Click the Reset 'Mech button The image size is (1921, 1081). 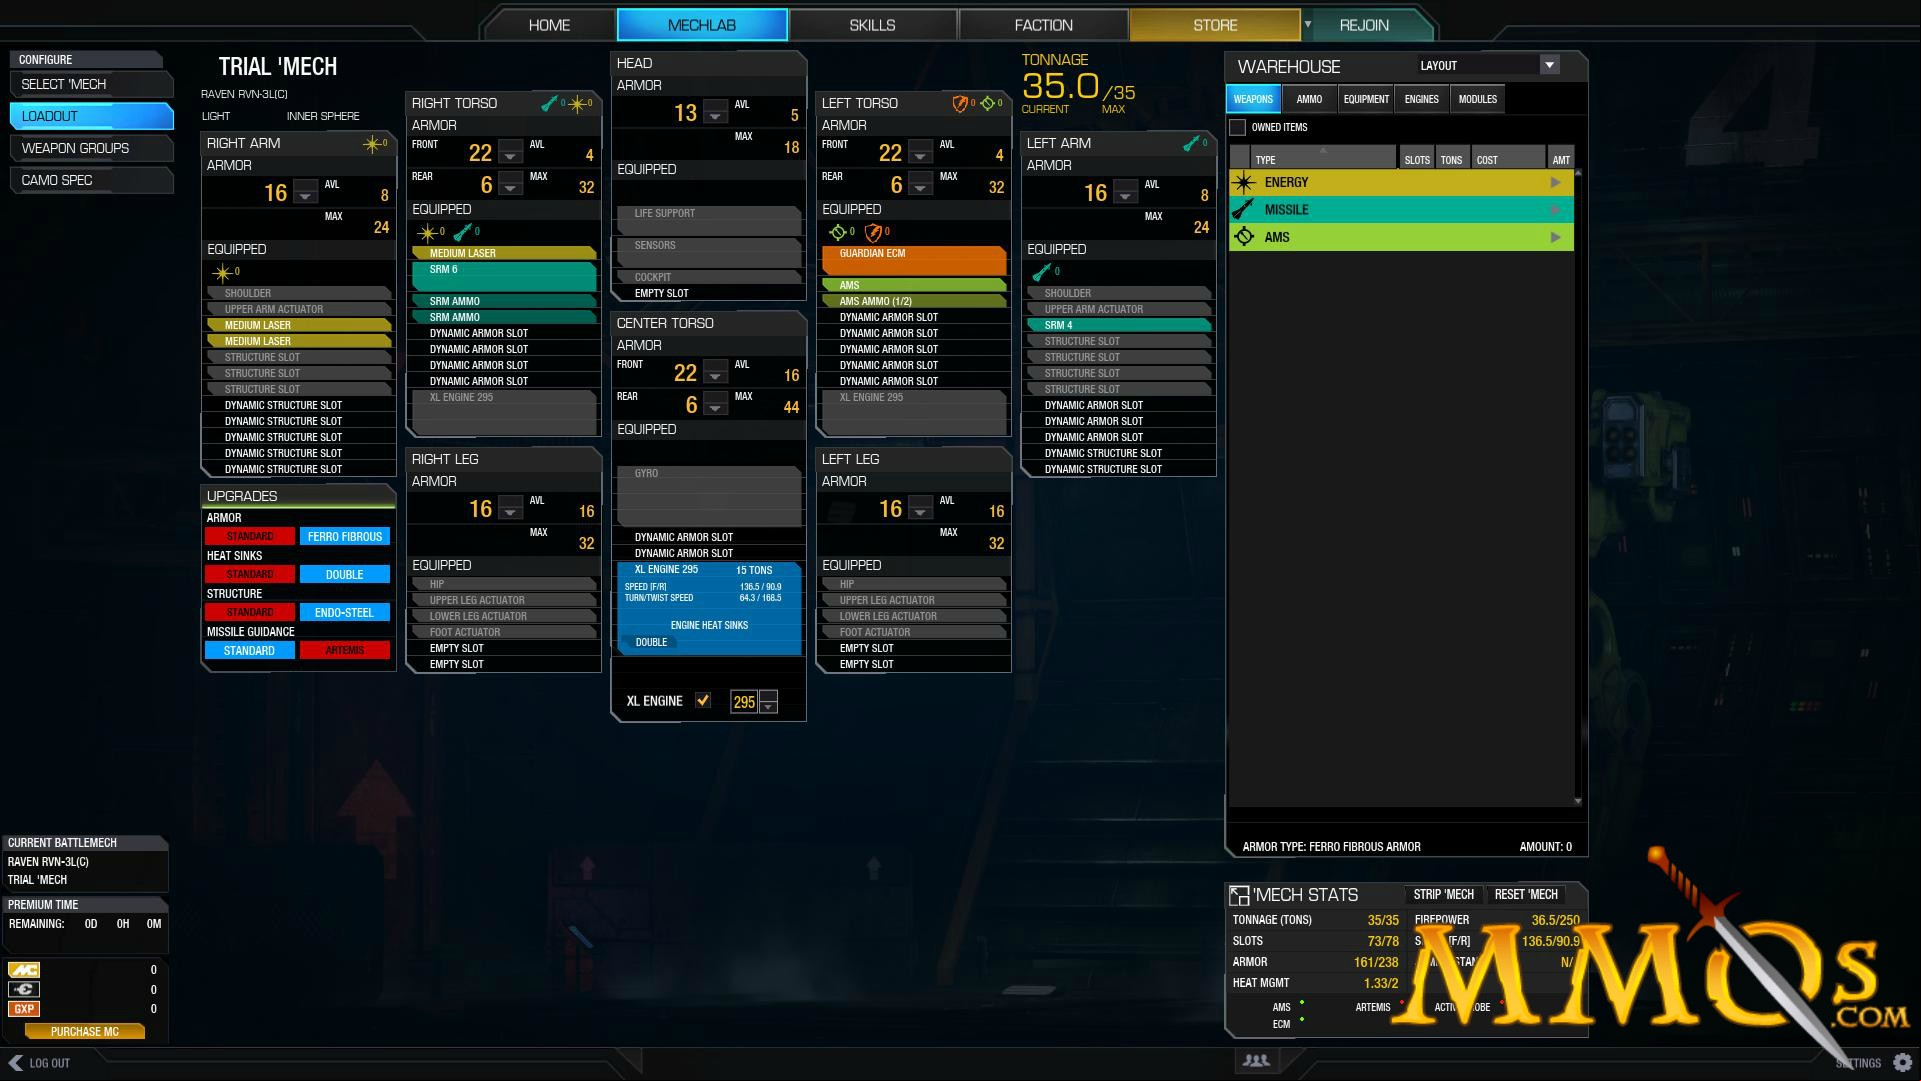[1526, 895]
